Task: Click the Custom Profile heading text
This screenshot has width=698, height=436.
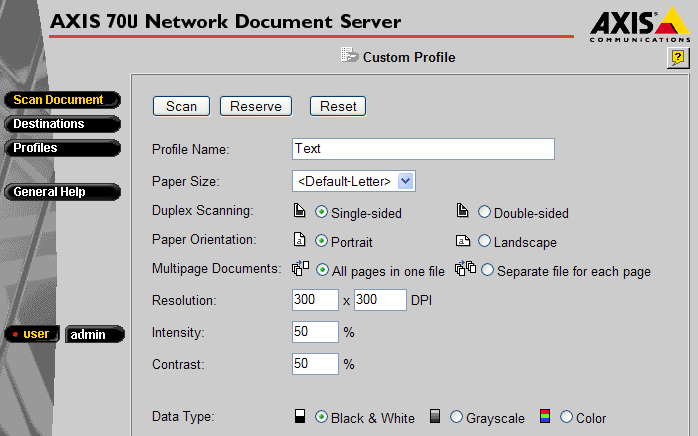Action: pos(409,57)
